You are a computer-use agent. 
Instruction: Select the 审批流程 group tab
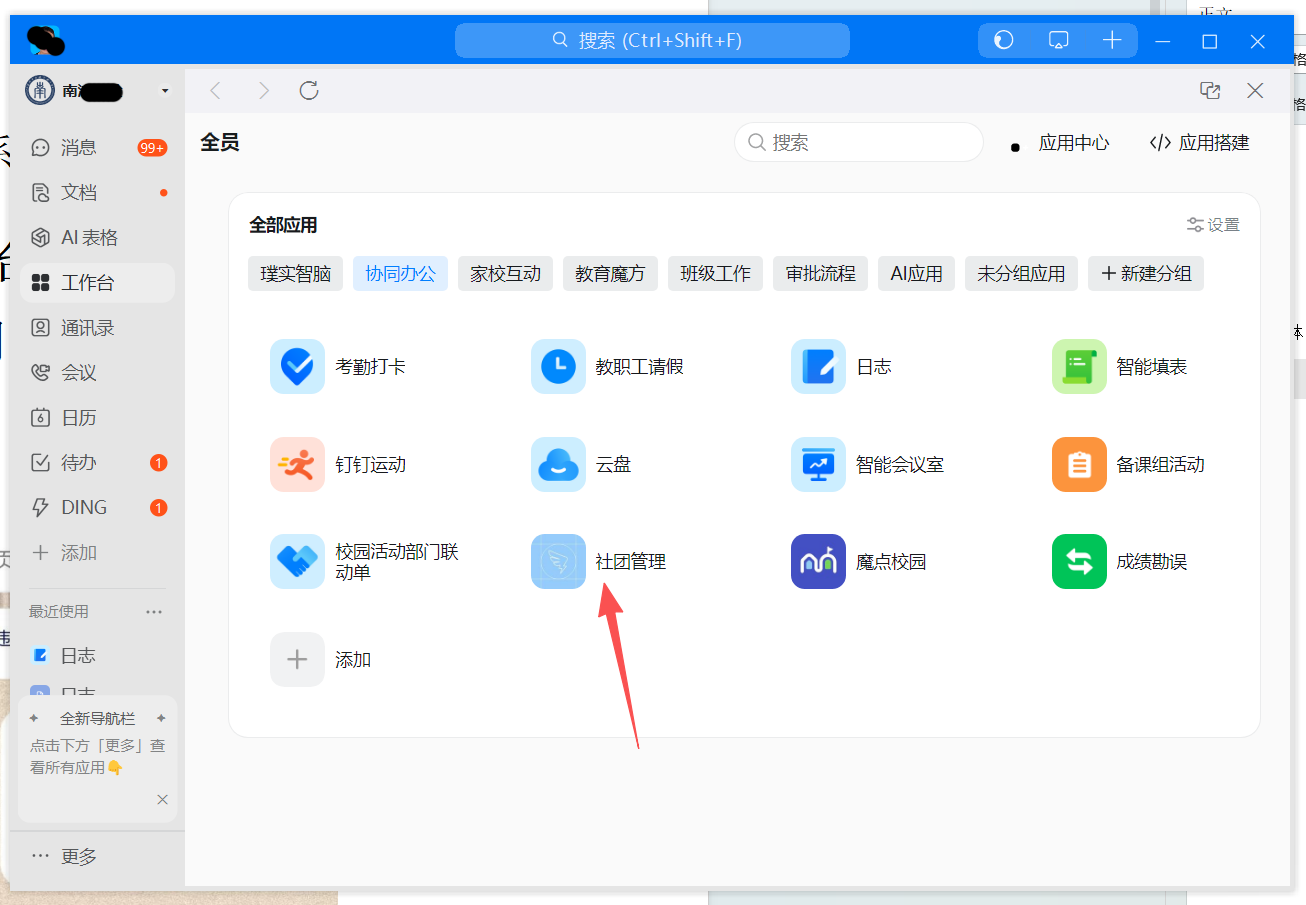pyautogui.click(x=820, y=273)
